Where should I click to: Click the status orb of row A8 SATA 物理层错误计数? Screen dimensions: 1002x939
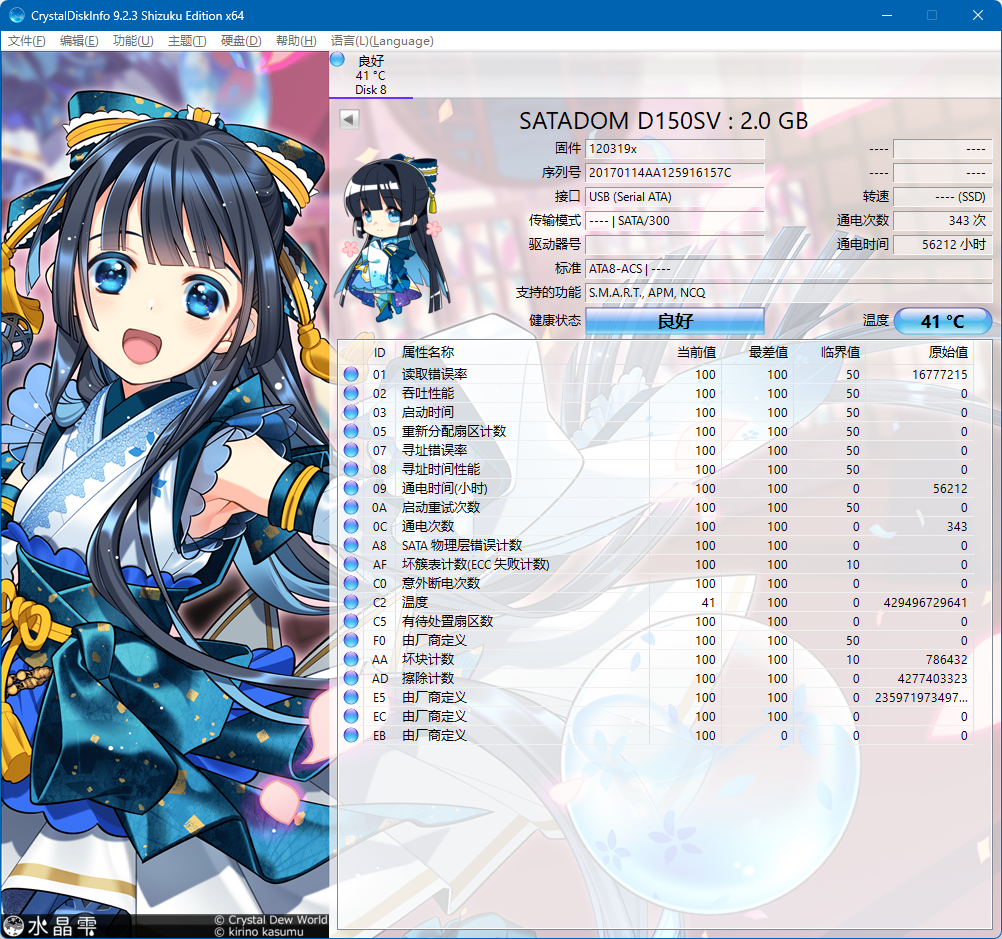pos(351,545)
